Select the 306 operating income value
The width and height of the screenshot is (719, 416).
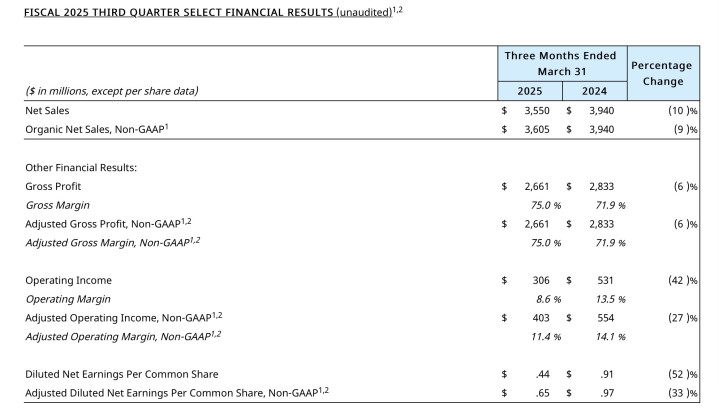[x=541, y=280]
